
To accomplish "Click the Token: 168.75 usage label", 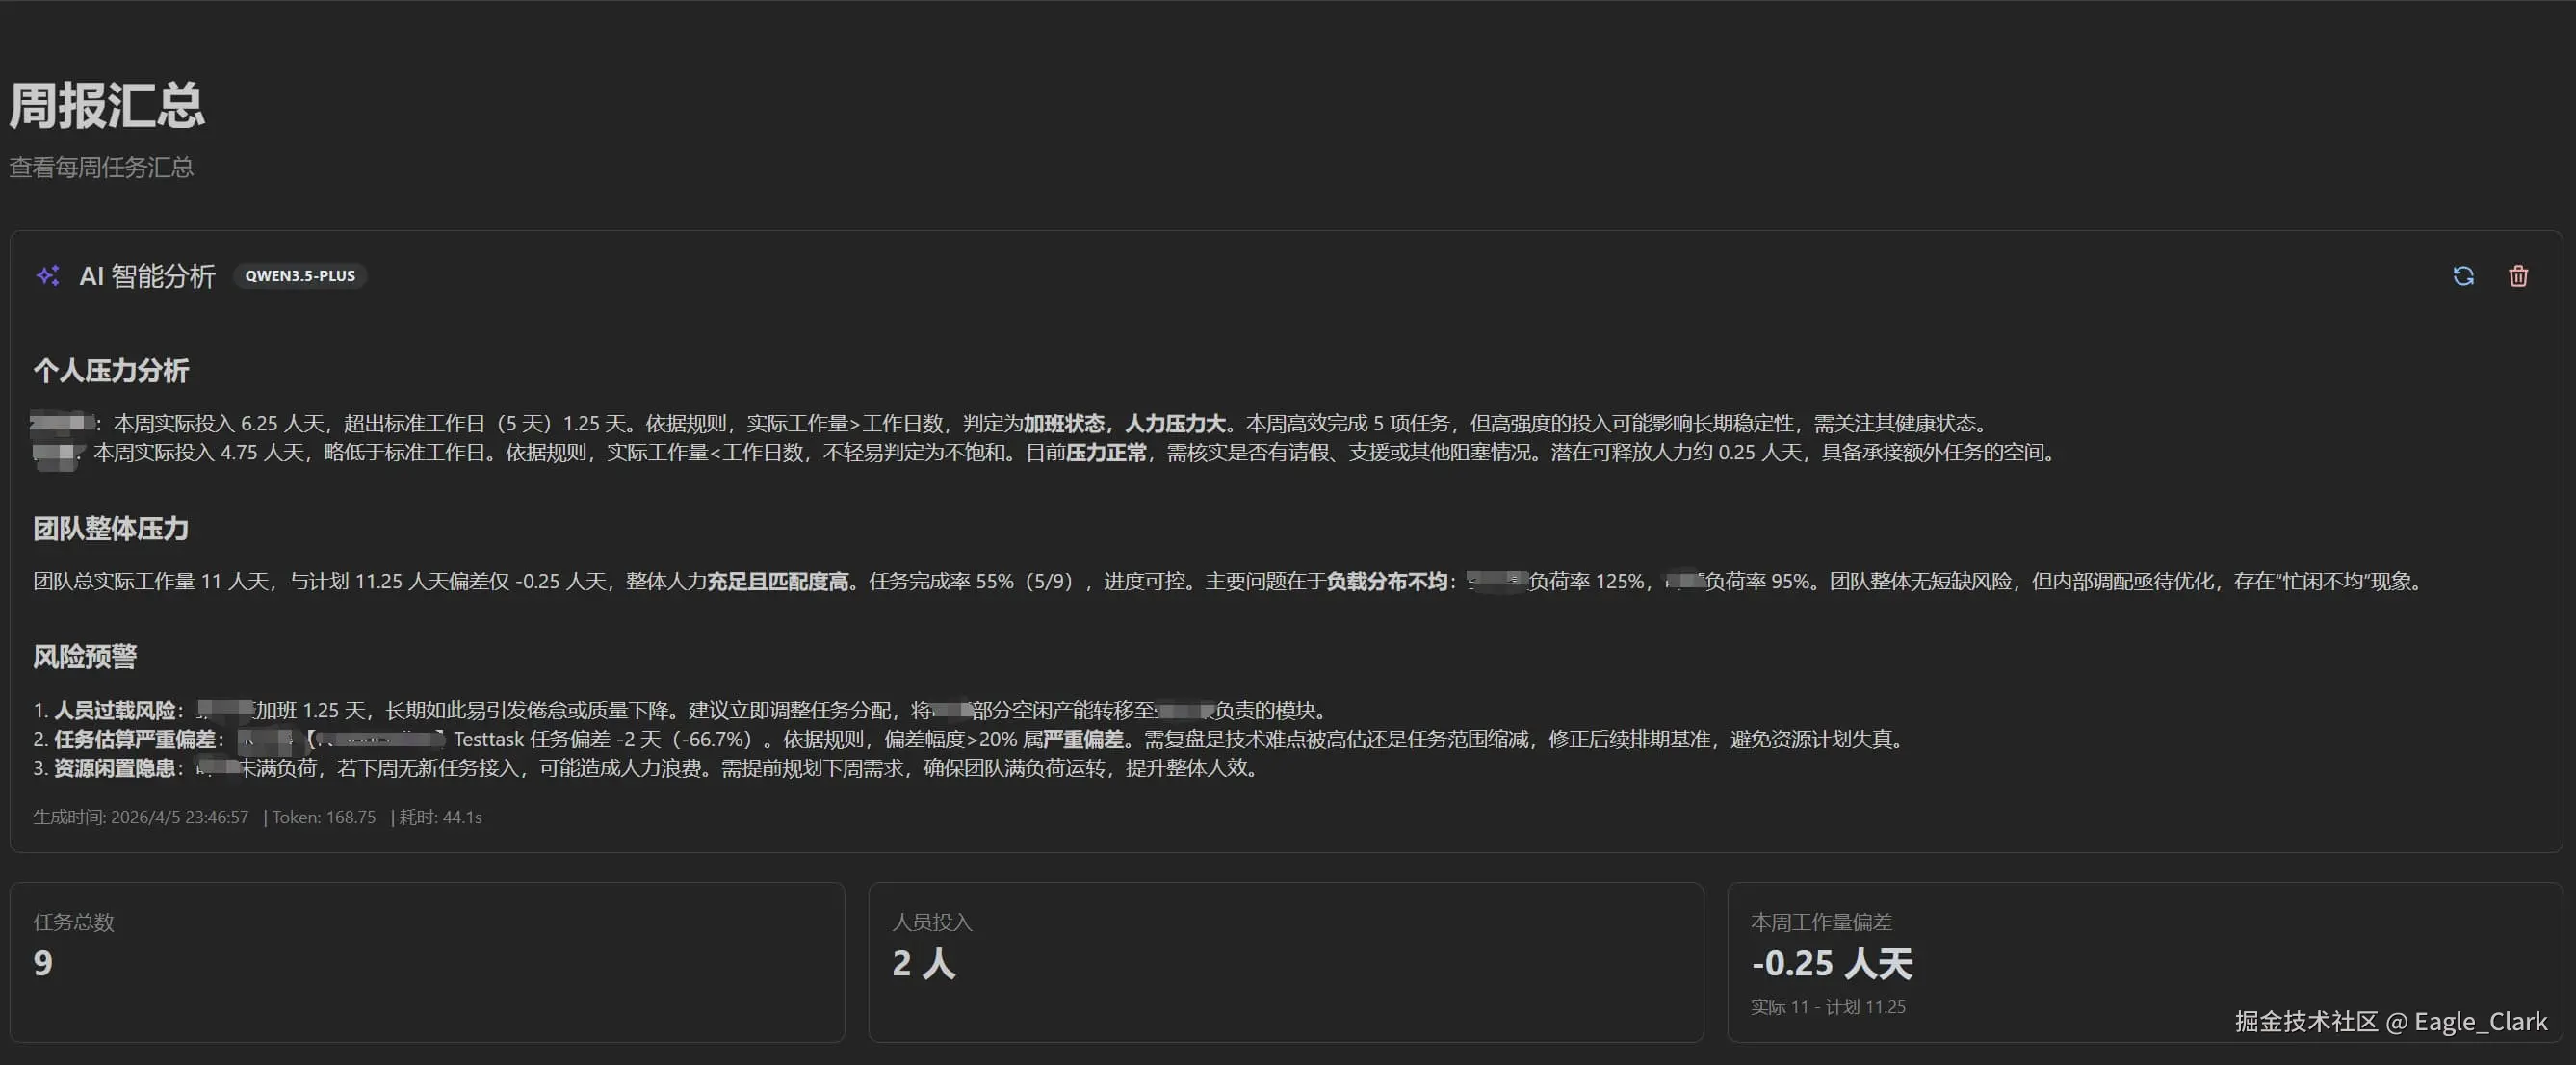I will (x=324, y=817).
